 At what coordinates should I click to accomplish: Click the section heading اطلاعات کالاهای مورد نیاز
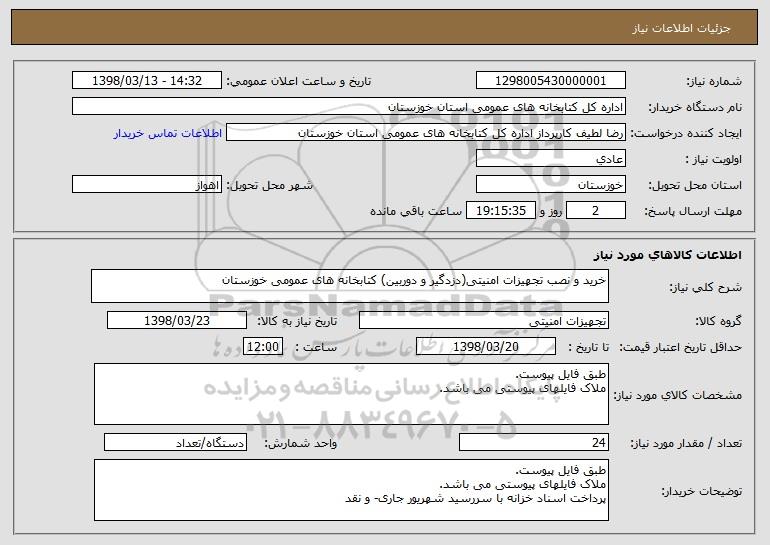667,255
